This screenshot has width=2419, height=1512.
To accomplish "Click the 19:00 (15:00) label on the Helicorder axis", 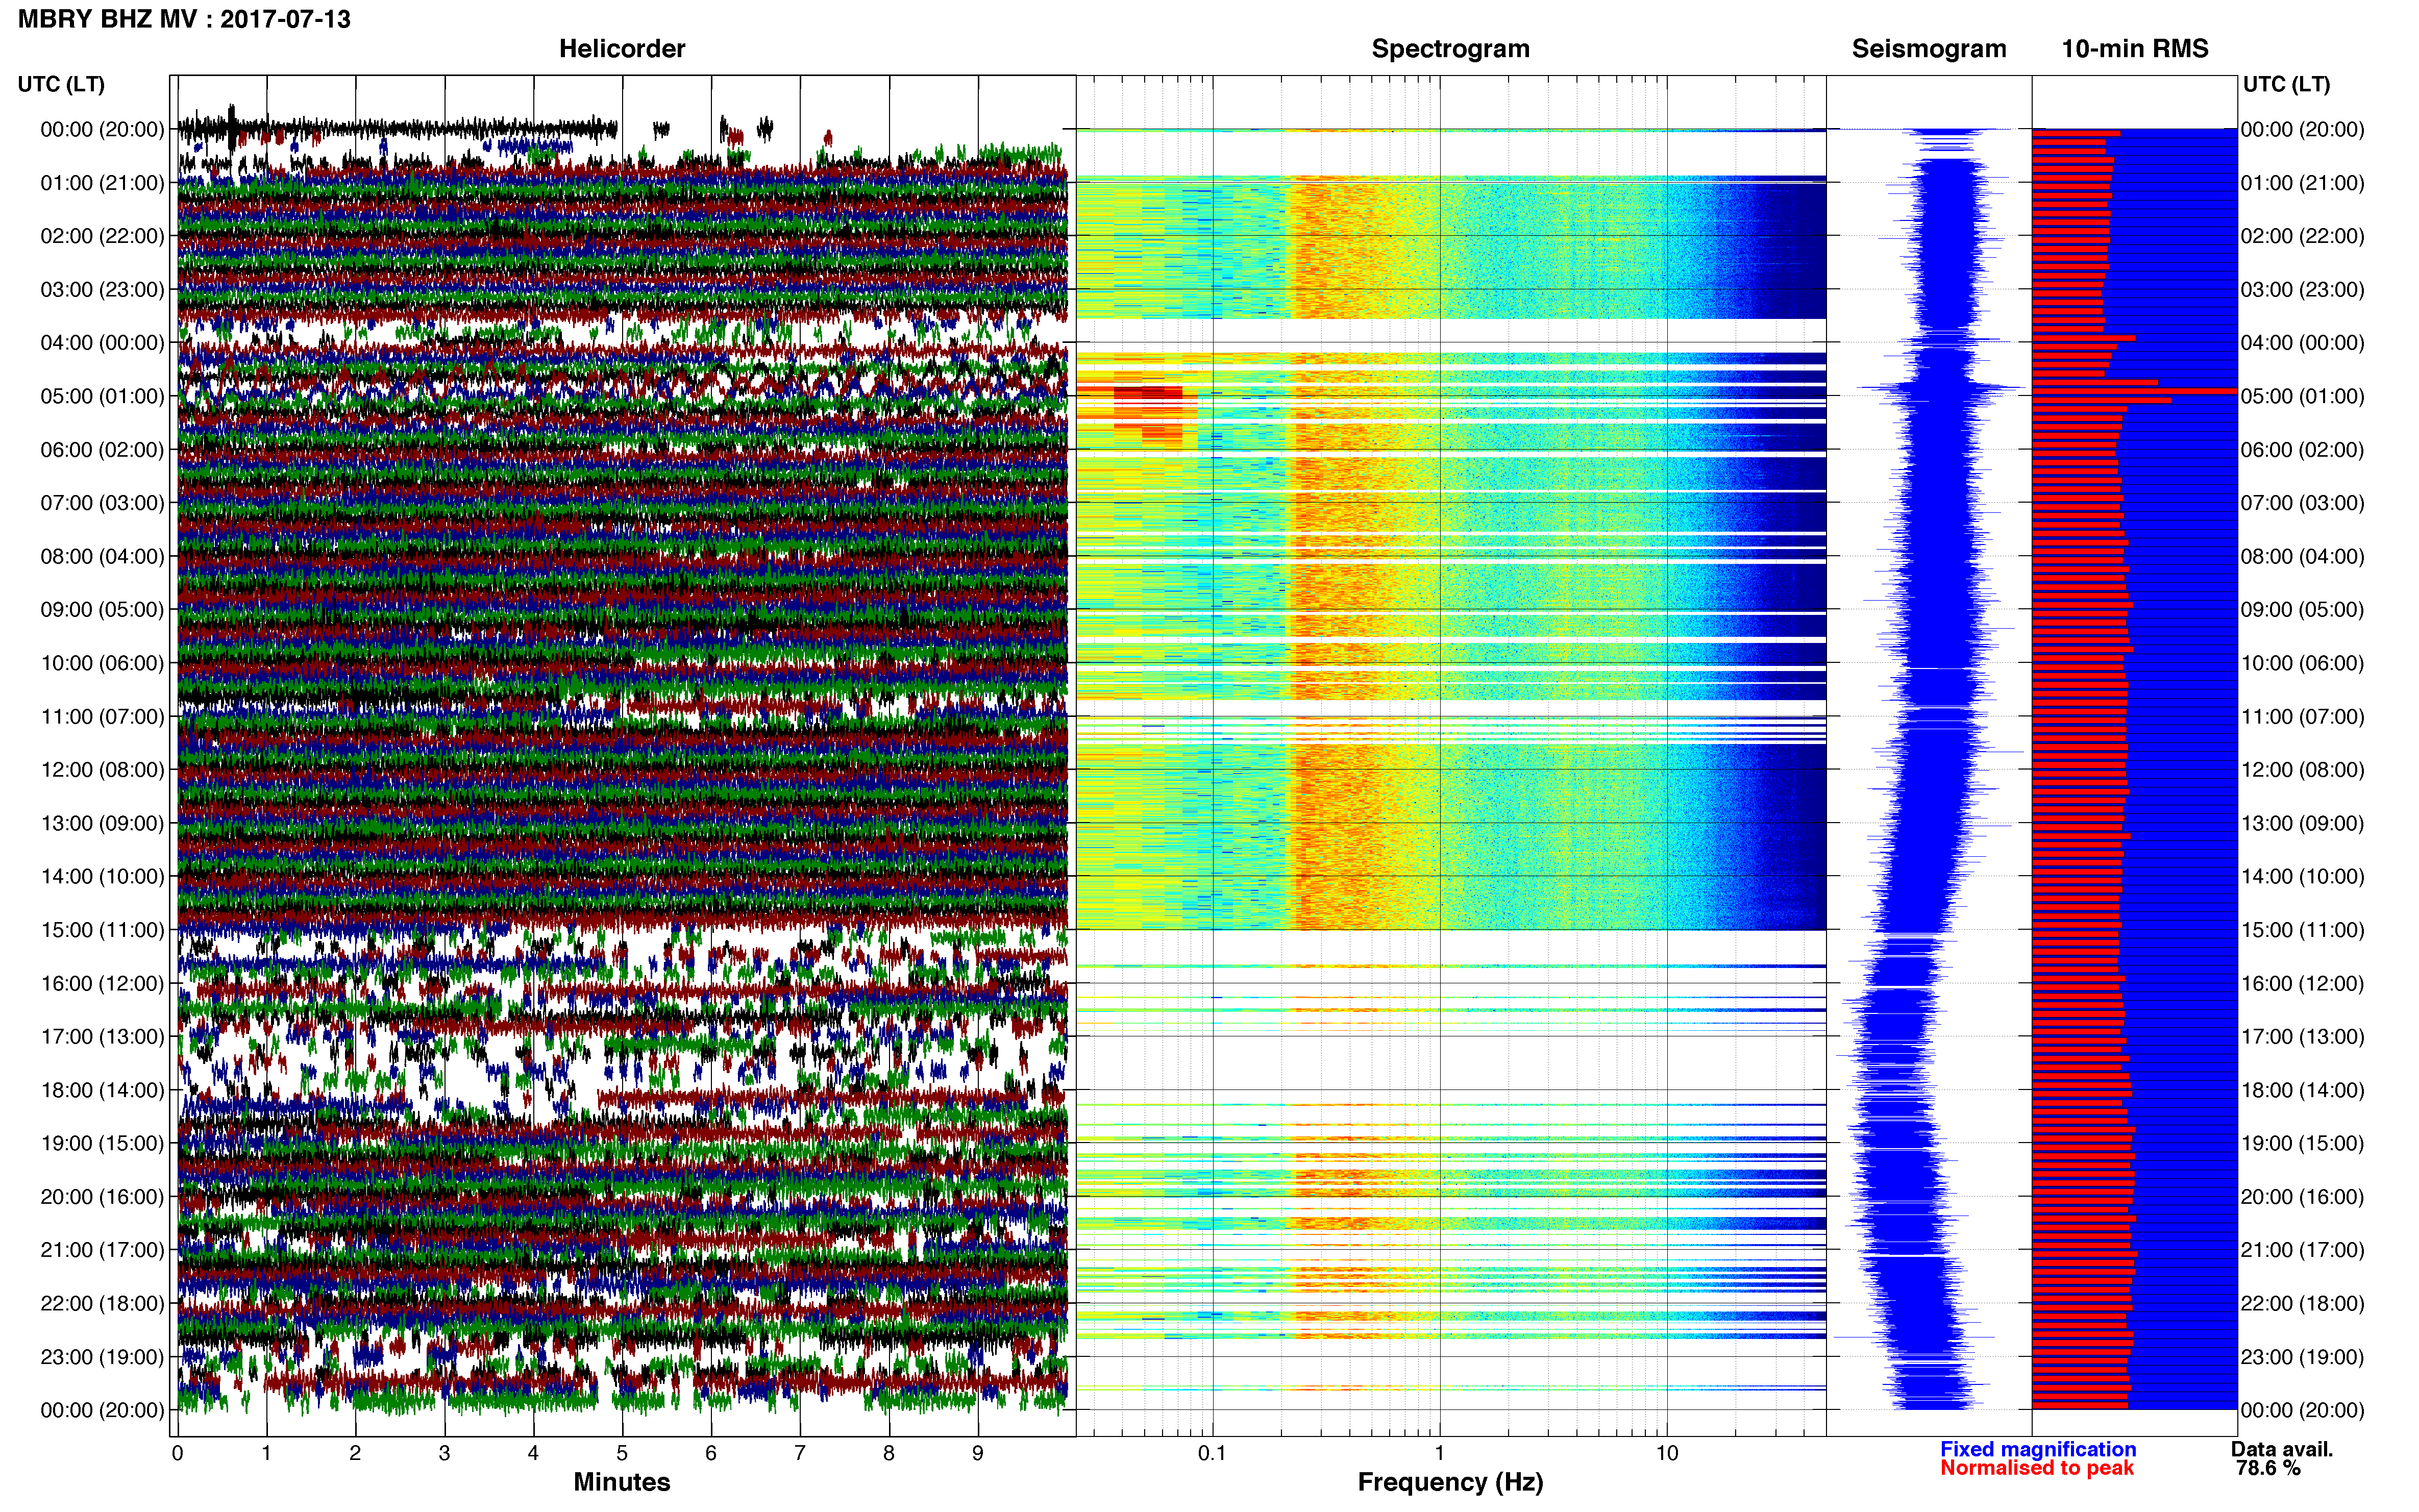I will (102, 1143).
